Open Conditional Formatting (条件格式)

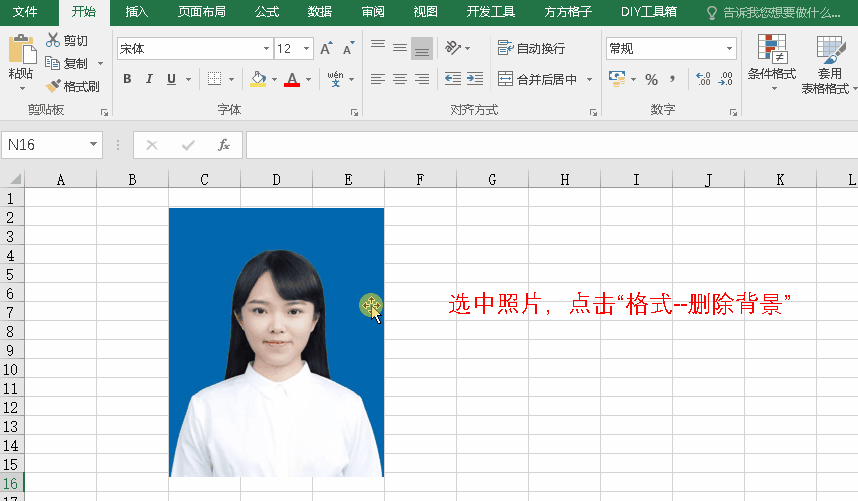coord(772,62)
